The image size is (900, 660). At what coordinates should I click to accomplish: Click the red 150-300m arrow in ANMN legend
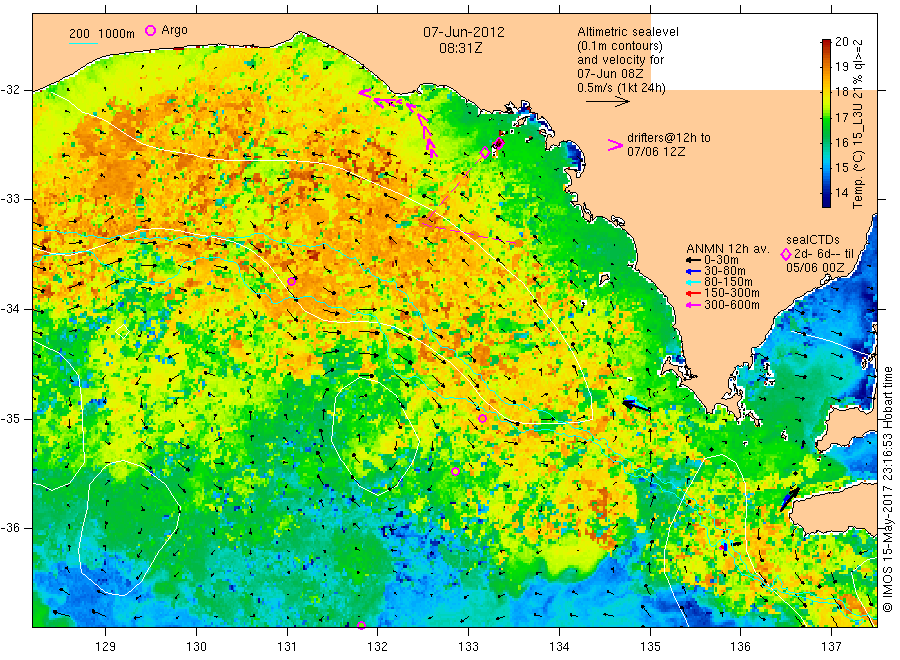pyautogui.click(x=693, y=294)
